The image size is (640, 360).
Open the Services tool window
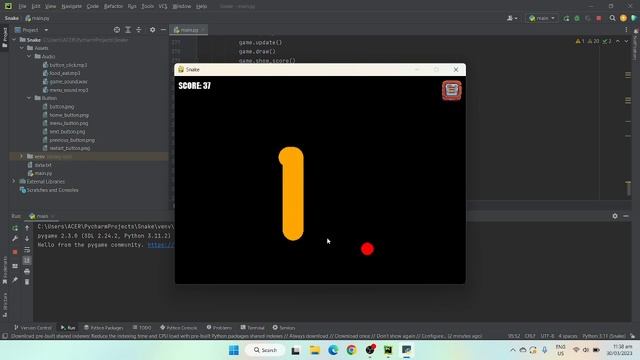coord(284,327)
